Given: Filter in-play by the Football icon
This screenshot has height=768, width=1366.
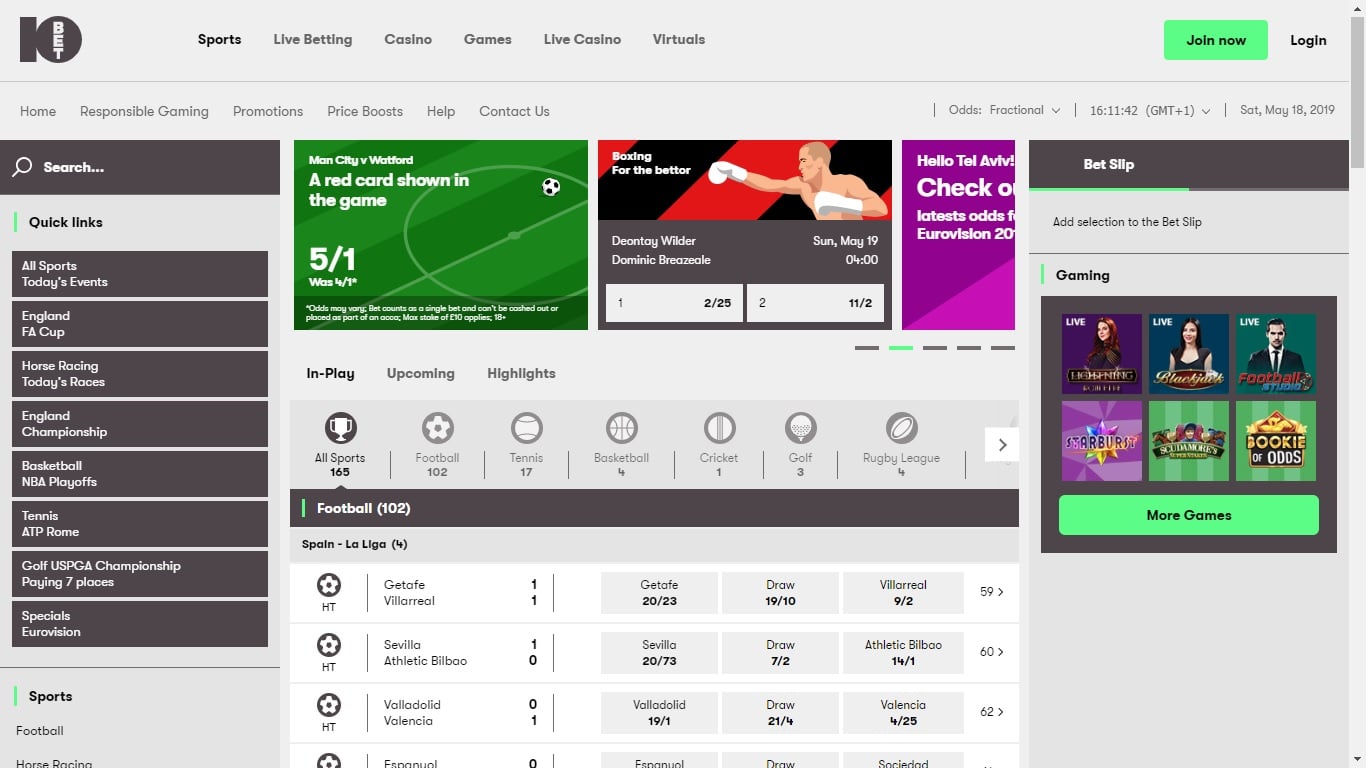Looking at the screenshot, I should pos(437,429).
